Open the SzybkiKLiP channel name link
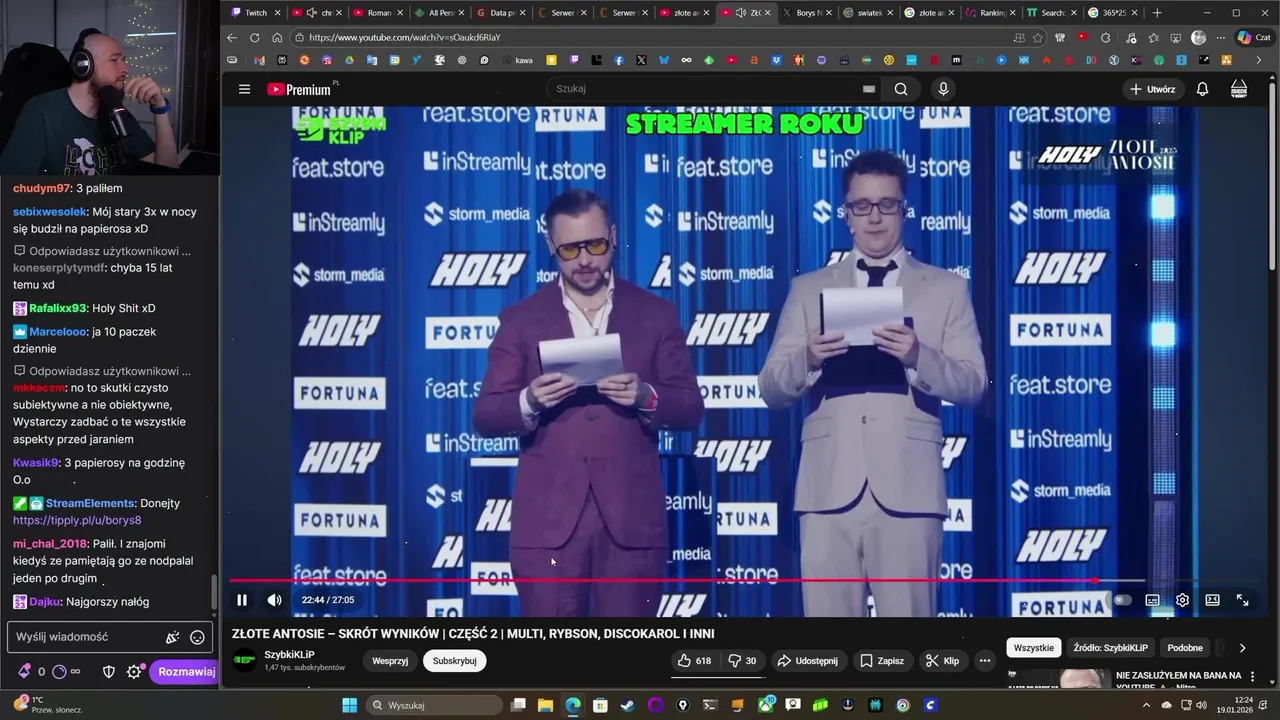 pyautogui.click(x=290, y=655)
